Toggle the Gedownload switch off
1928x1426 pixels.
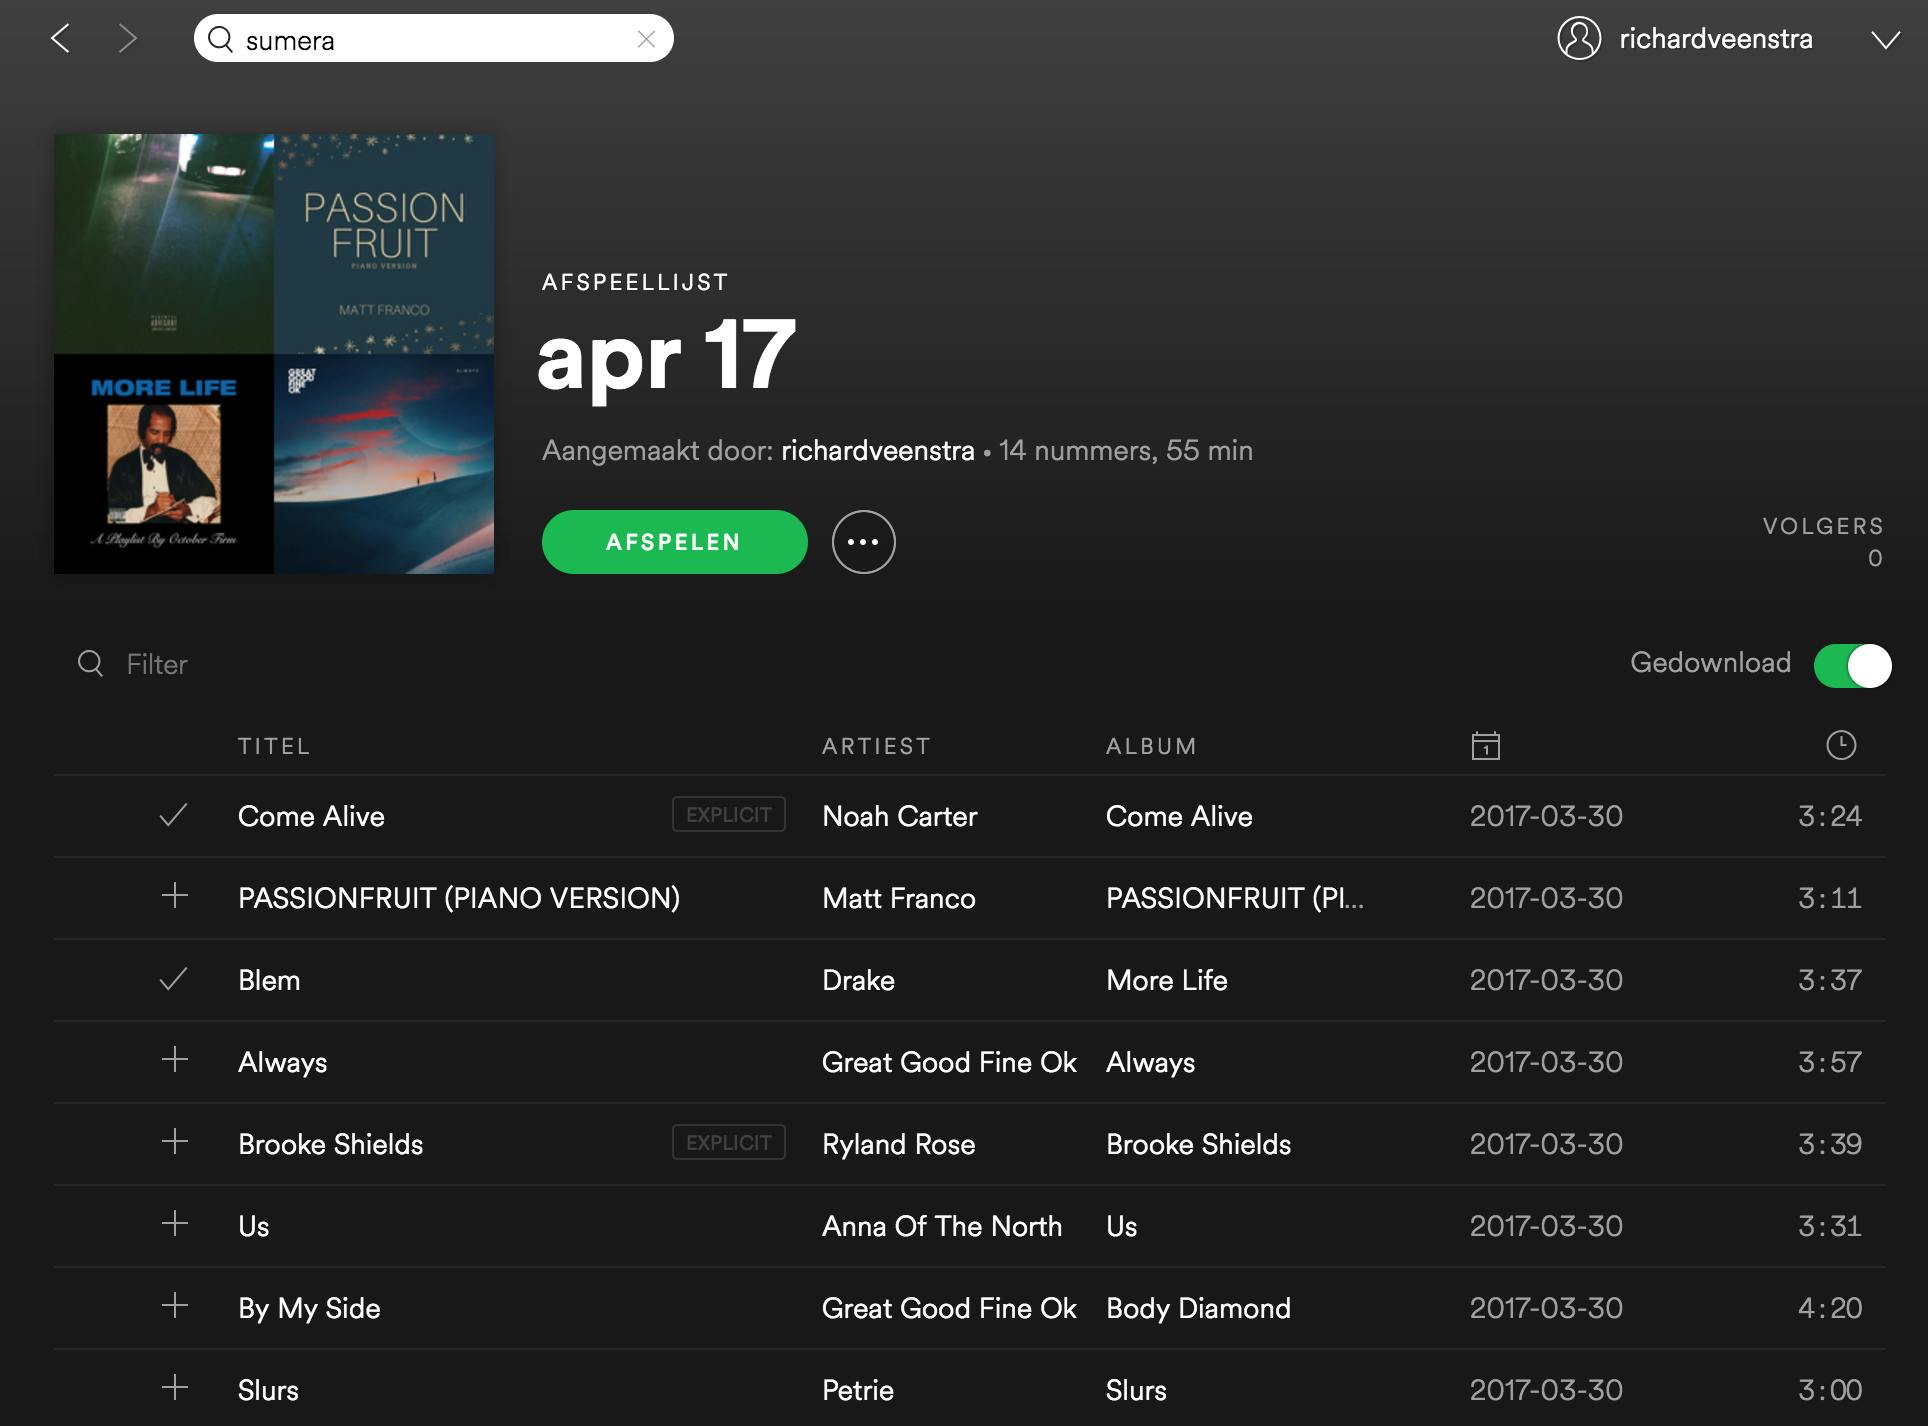coord(1852,665)
